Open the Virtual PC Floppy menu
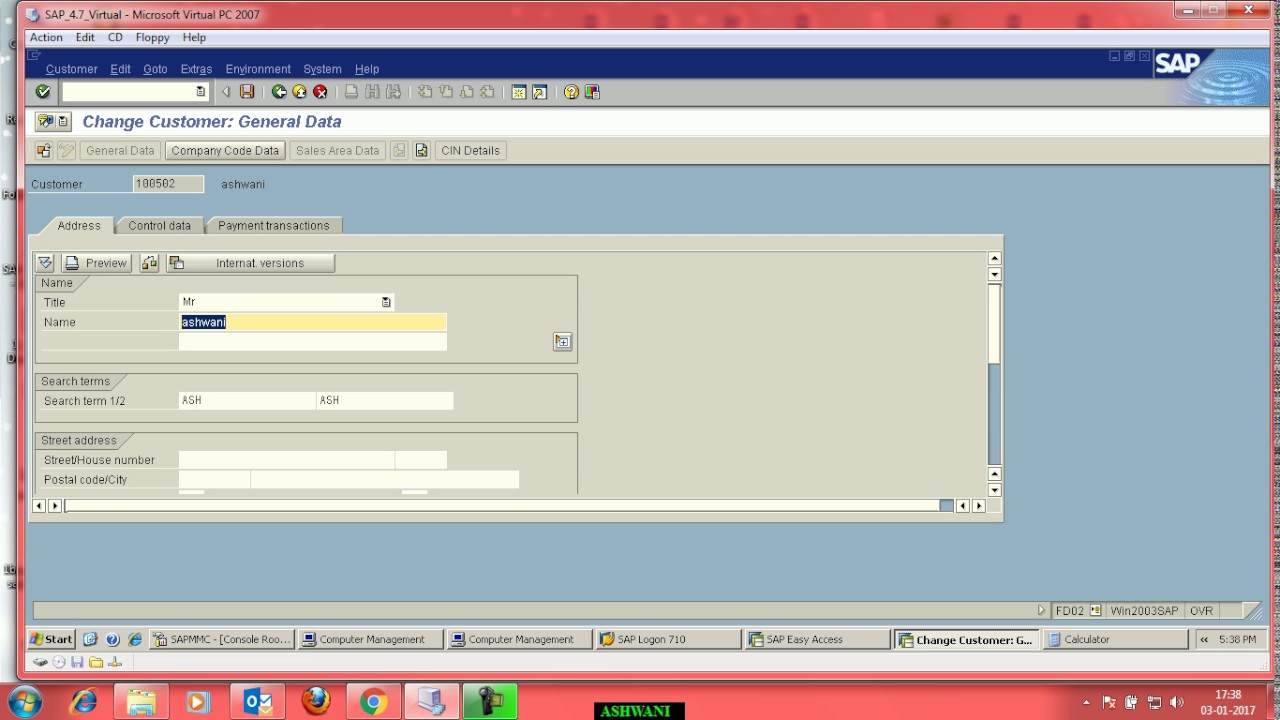1280x720 pixels. tap(152, 38)
